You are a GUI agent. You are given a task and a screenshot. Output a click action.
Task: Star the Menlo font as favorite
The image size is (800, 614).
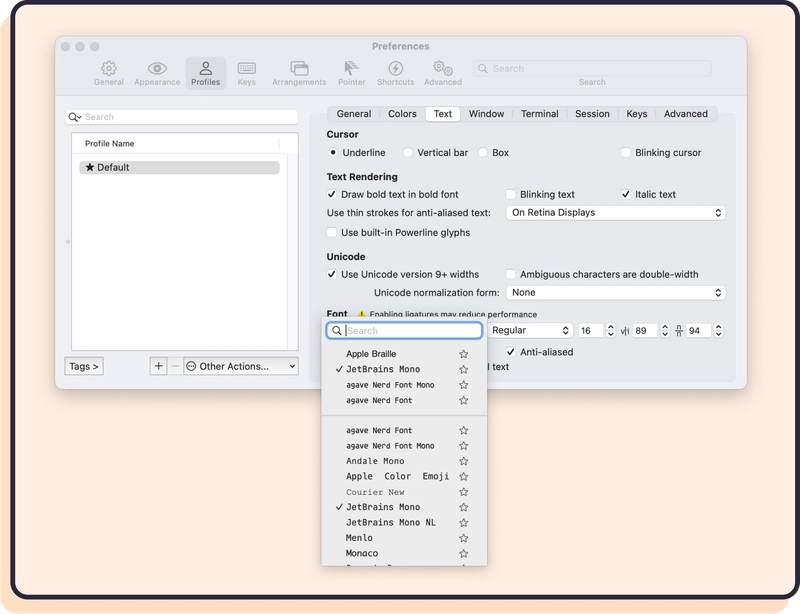tap(463, 538)
